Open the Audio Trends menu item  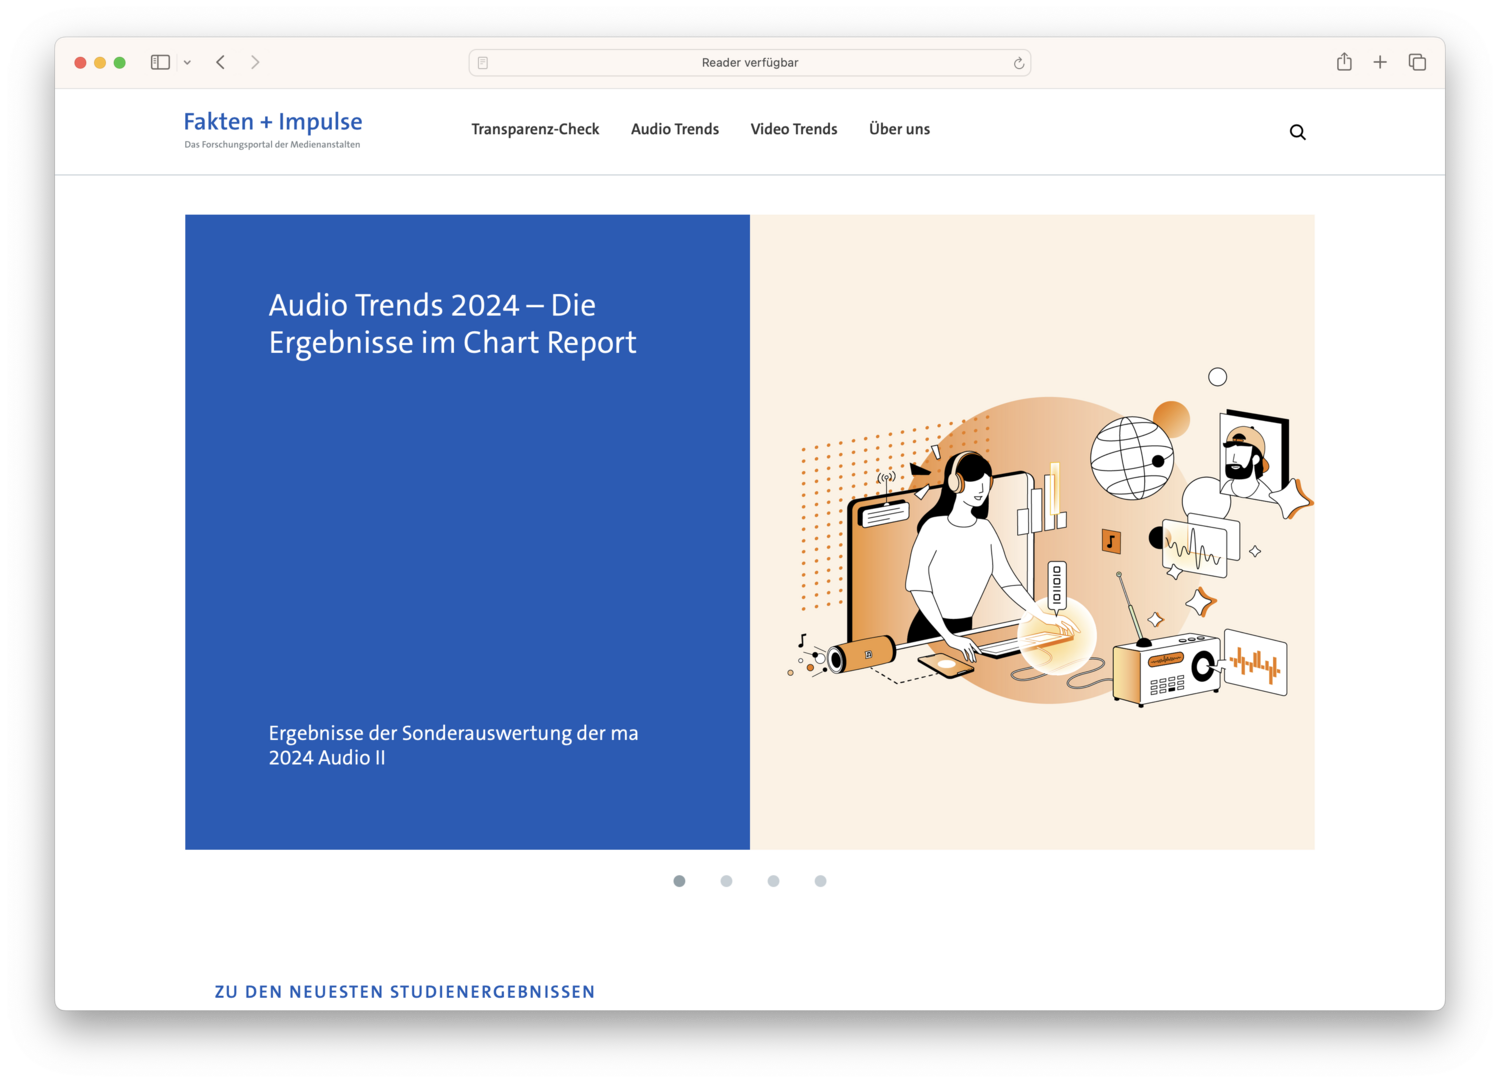(x=675, y=129)
